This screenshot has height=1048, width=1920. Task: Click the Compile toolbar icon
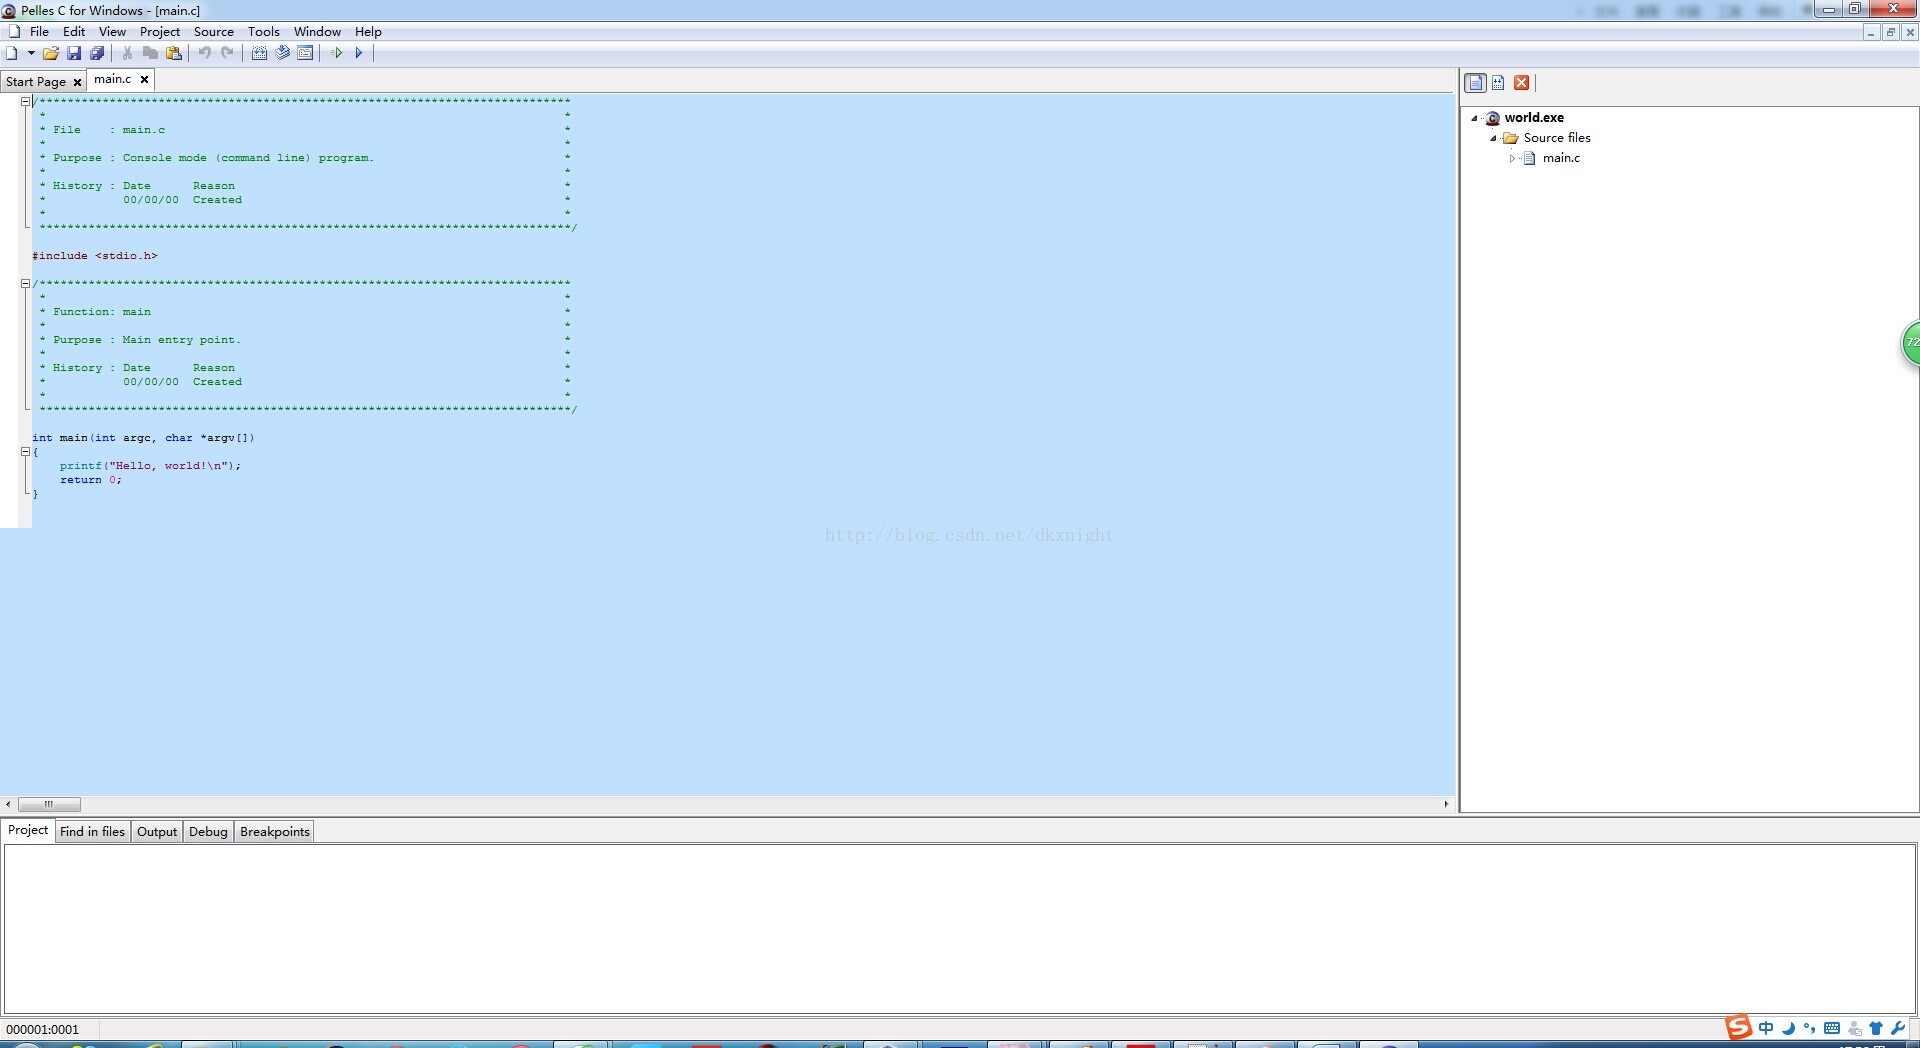259,53
